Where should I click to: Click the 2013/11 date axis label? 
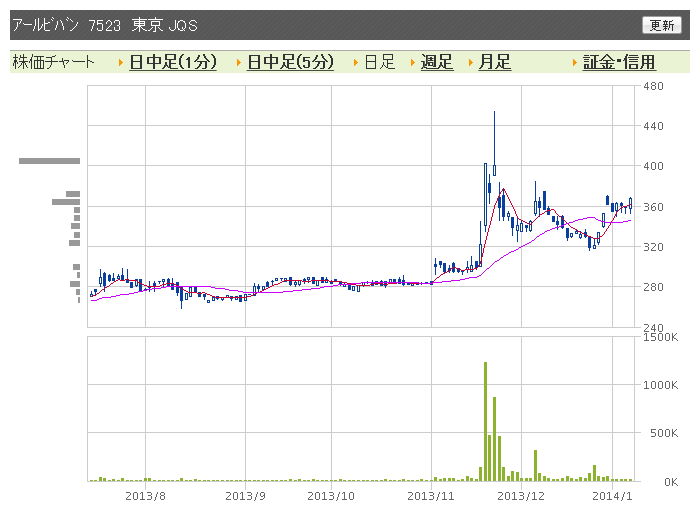tap(431, 496)
